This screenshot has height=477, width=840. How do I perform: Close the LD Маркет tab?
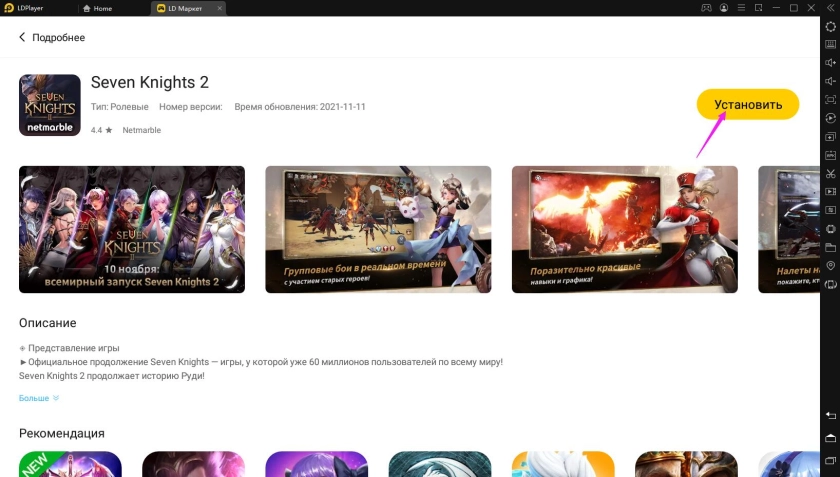220,8
